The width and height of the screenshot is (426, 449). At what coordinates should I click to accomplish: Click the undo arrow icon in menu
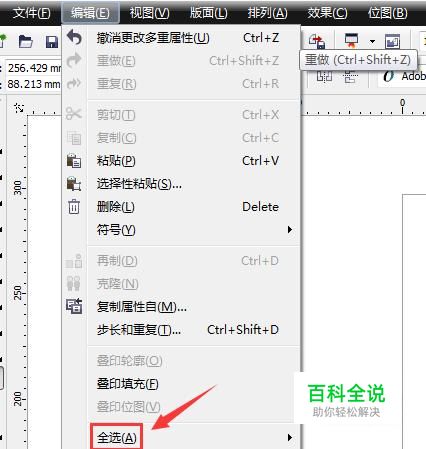pyautogui.click(x=74, y=37)
